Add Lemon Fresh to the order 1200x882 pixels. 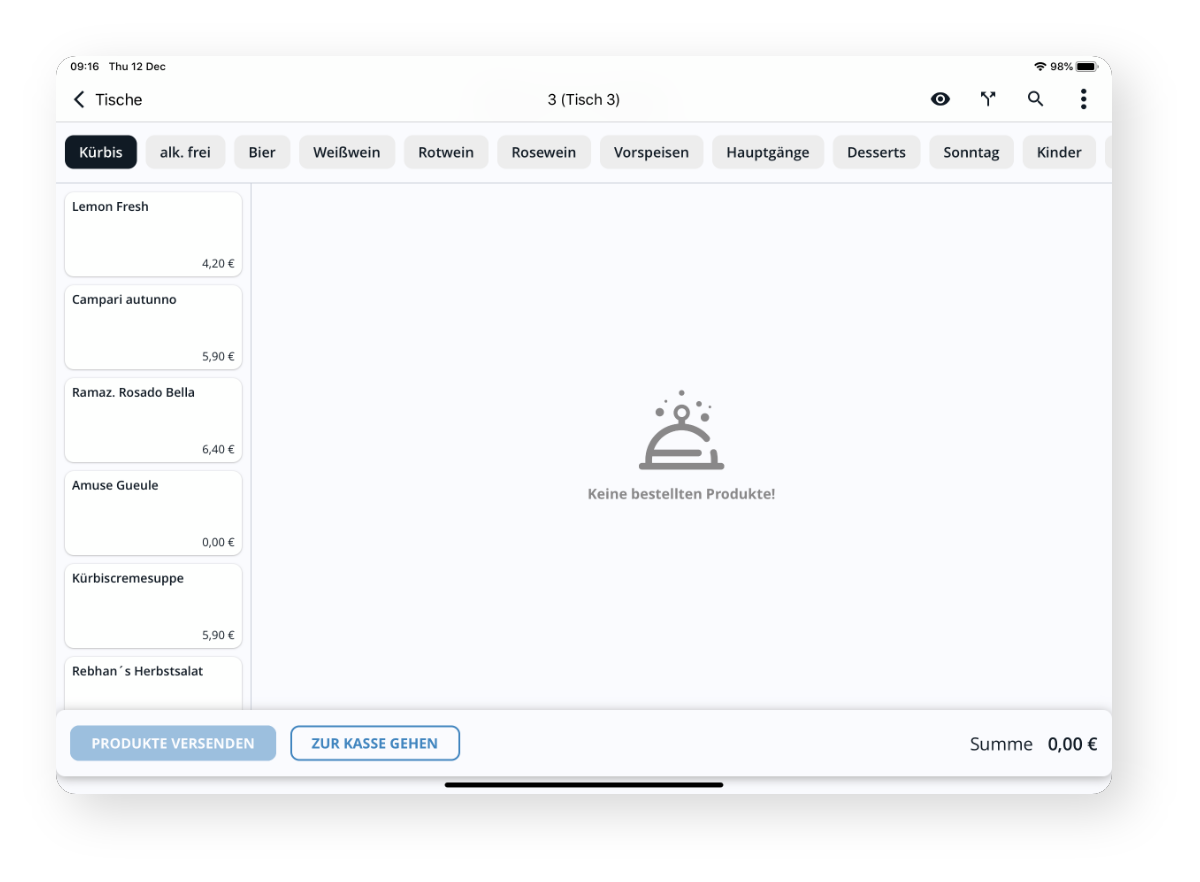(153, 234)
